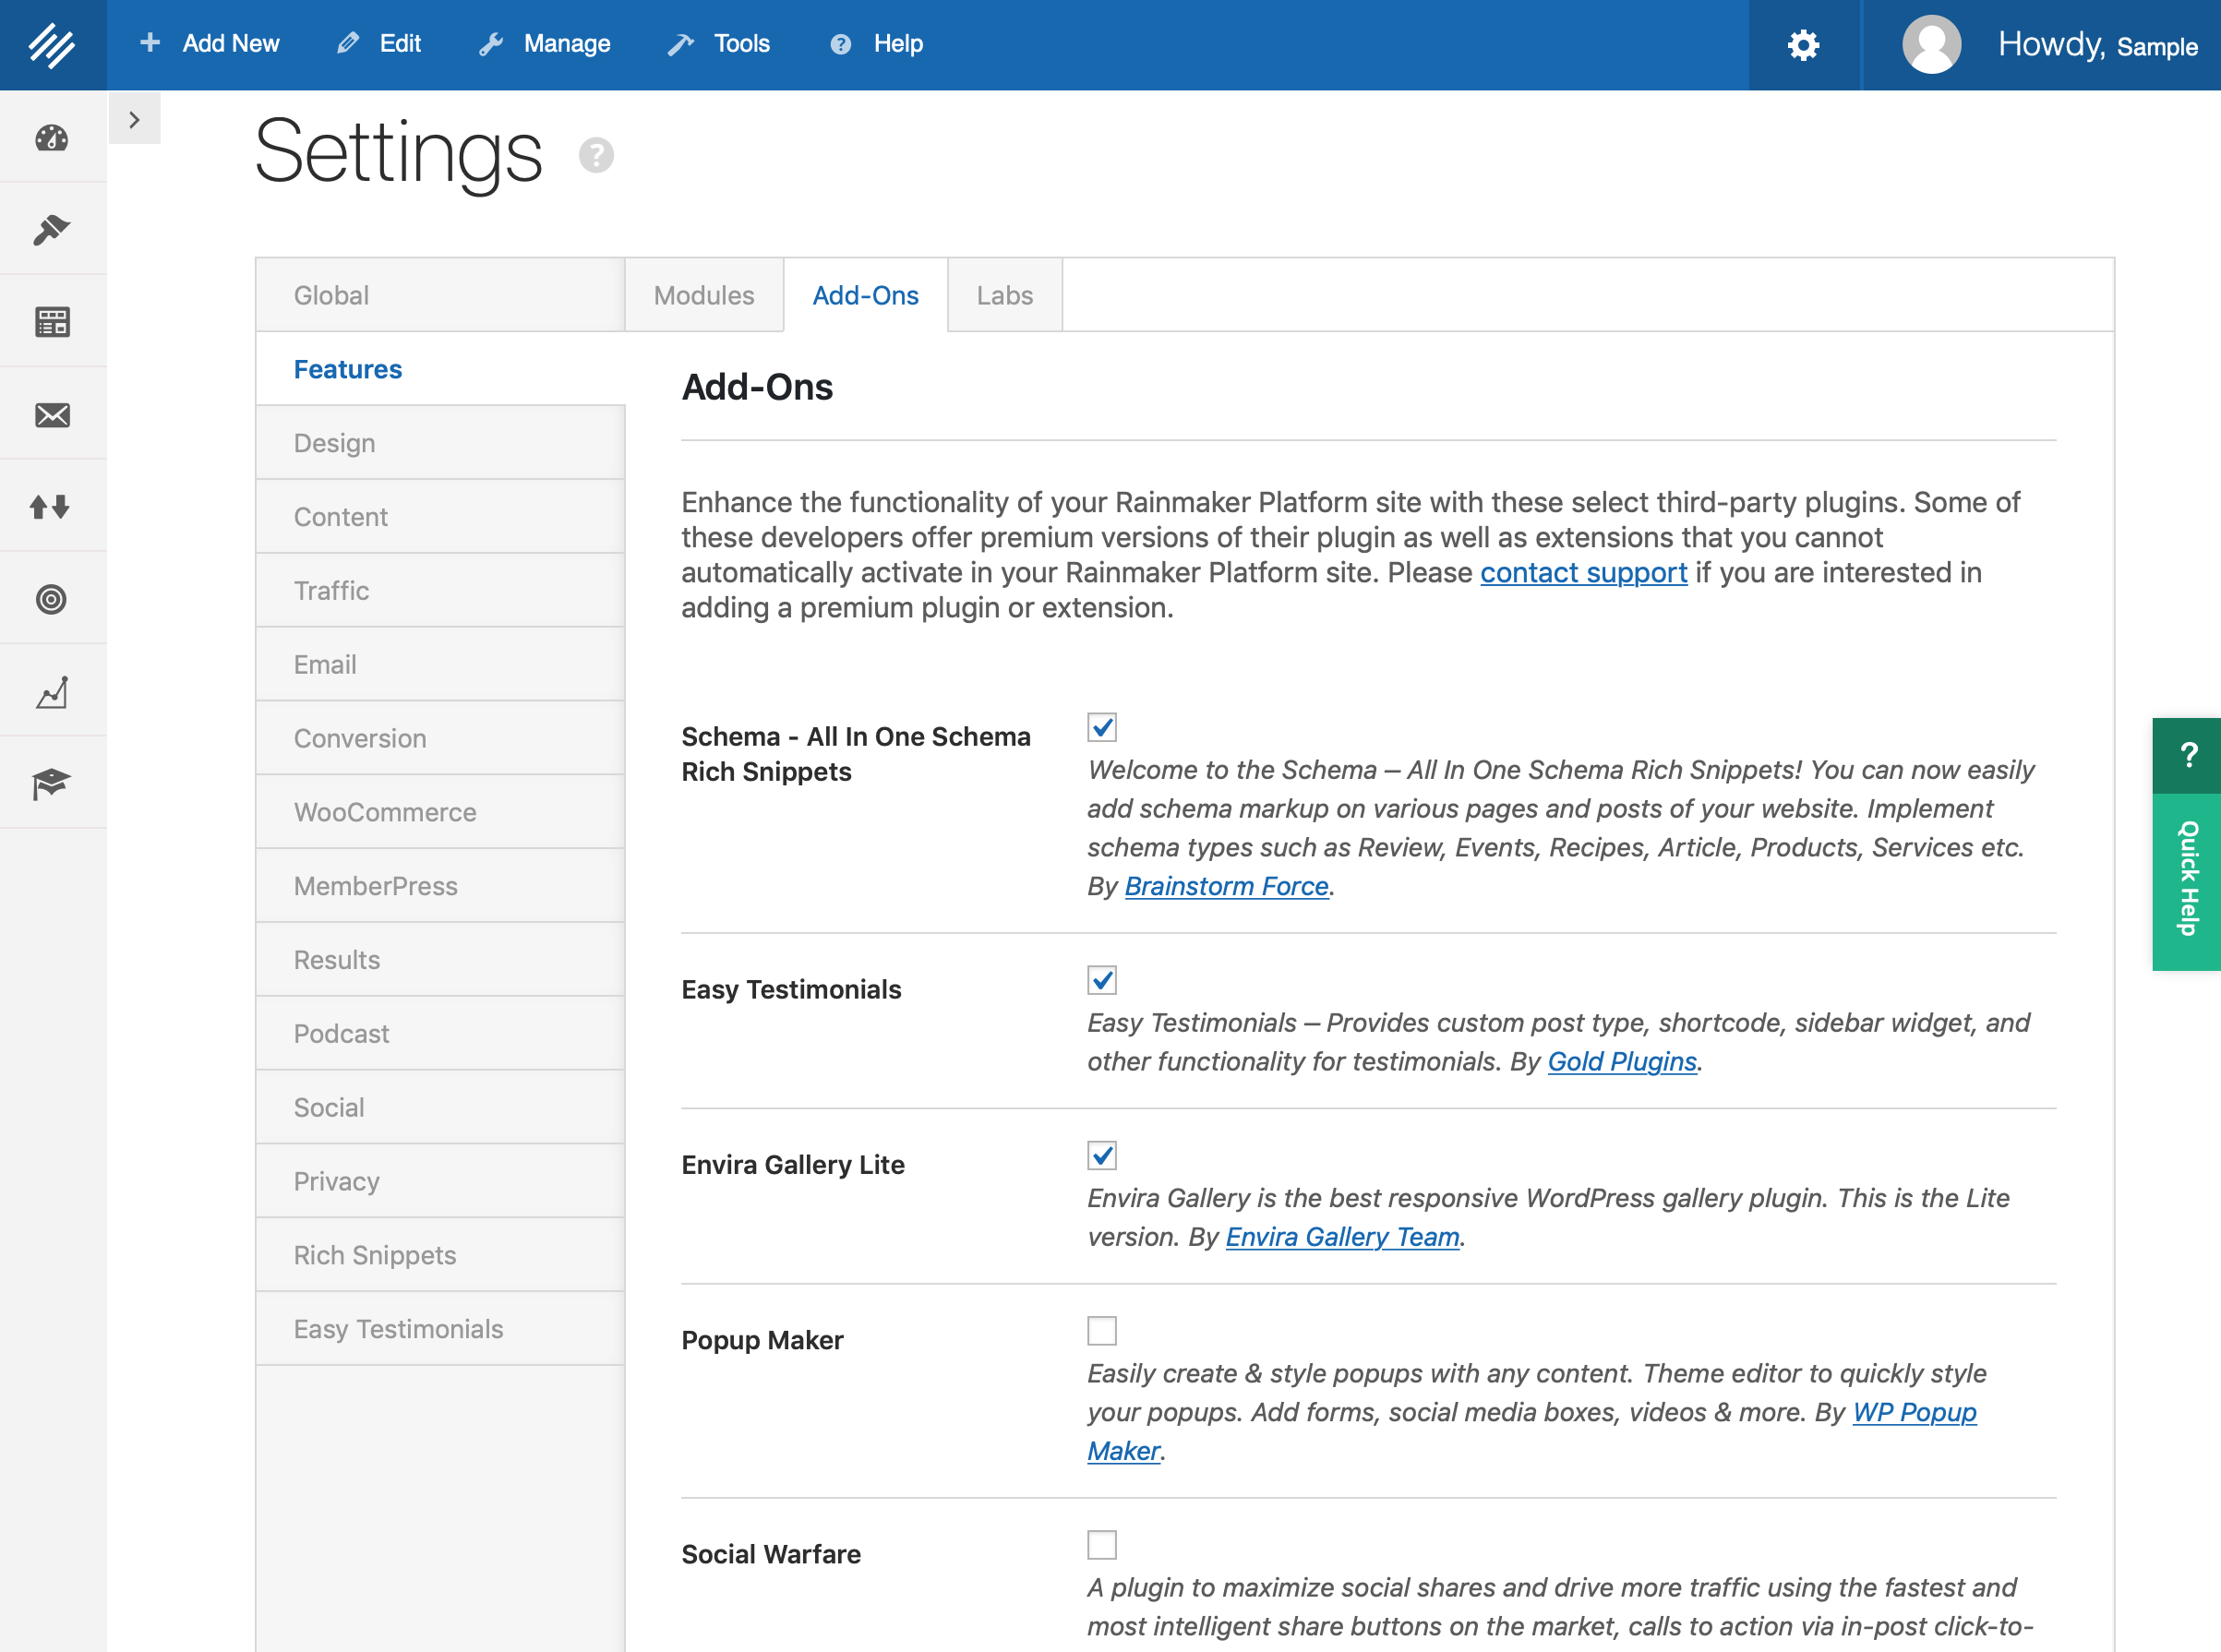
Task: Open the graph results icon in sidebar
Action: pos(52,691)
